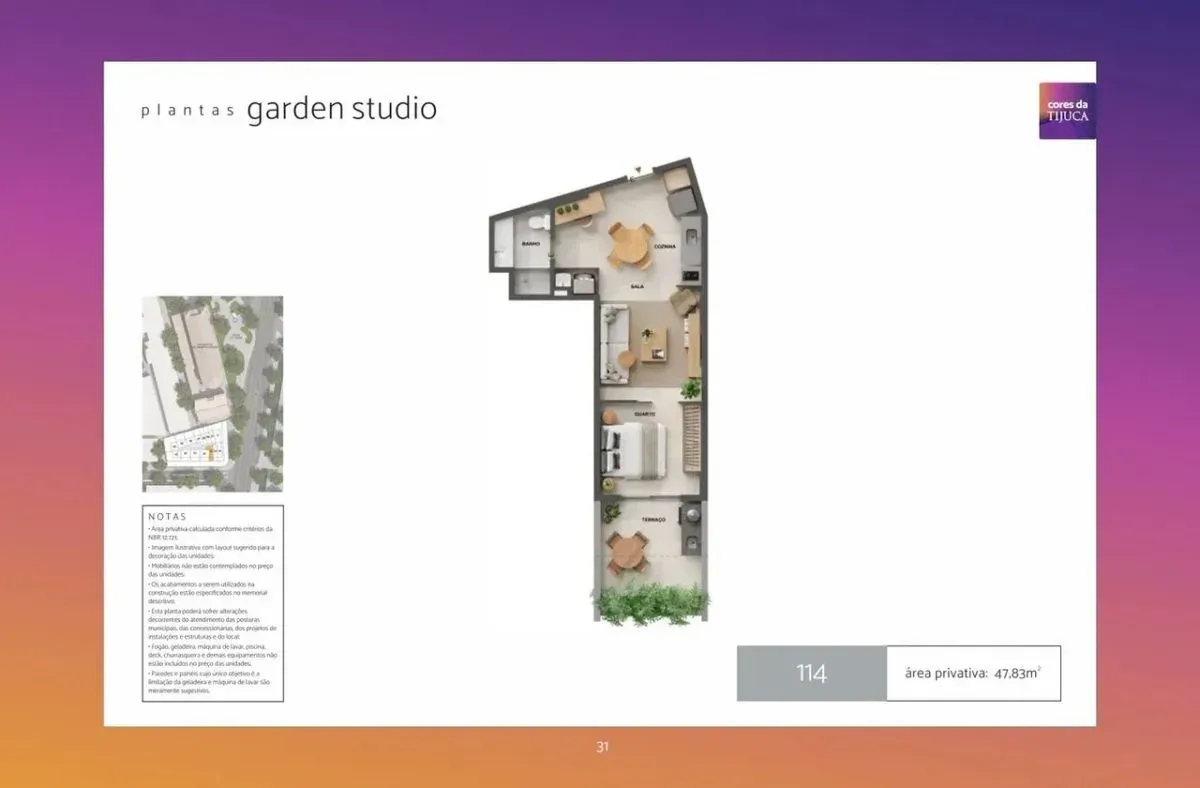This screenshot has width=1200, height=788.
Task: Select the grey sofa in the SALA
Action: pyautogui.click(x=614, y=344)
